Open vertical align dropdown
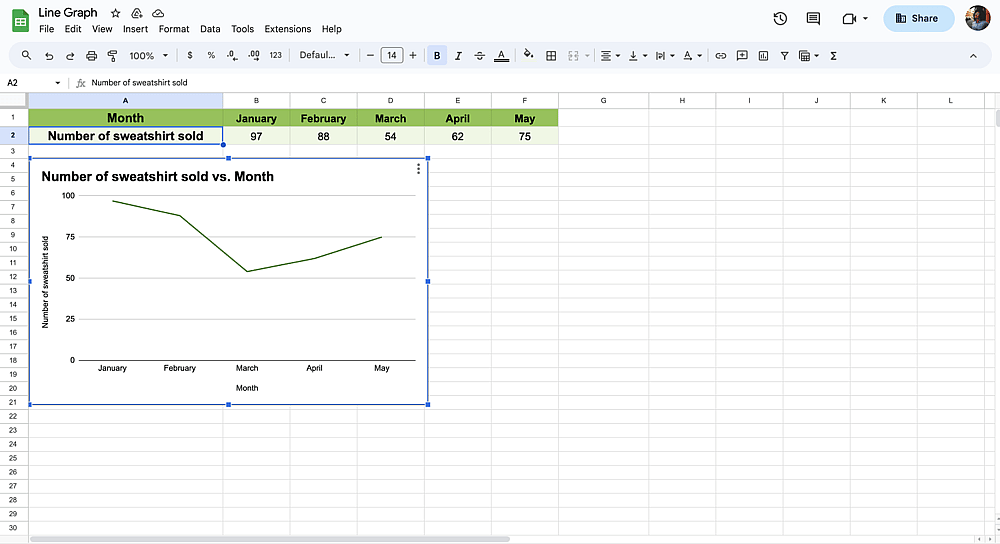This screenshot has width=1000, height=544. pos(638,56)
